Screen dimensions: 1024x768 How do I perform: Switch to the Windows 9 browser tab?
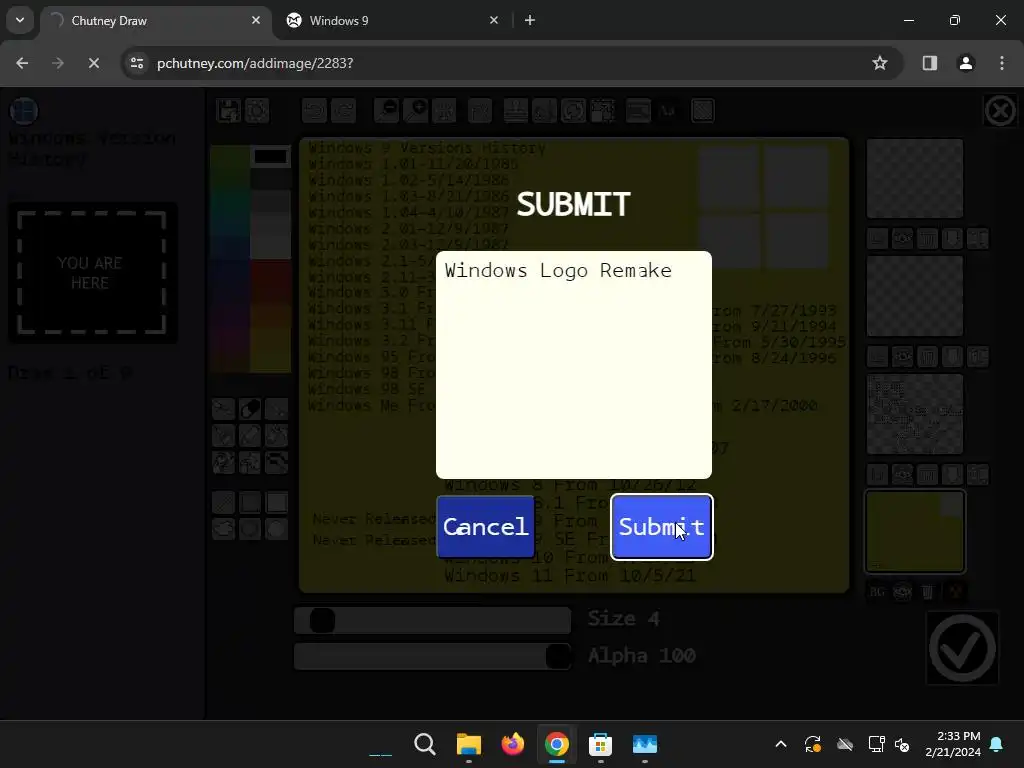pyautogui.click(x=392, y=21)
